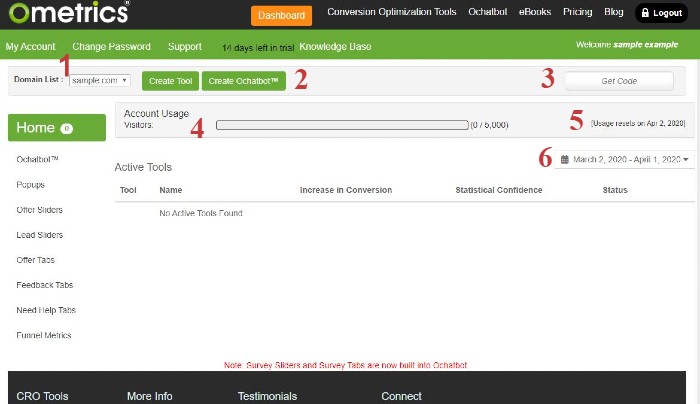
Task: Open Conversion Optimization Tools menu
Action: 392,12
